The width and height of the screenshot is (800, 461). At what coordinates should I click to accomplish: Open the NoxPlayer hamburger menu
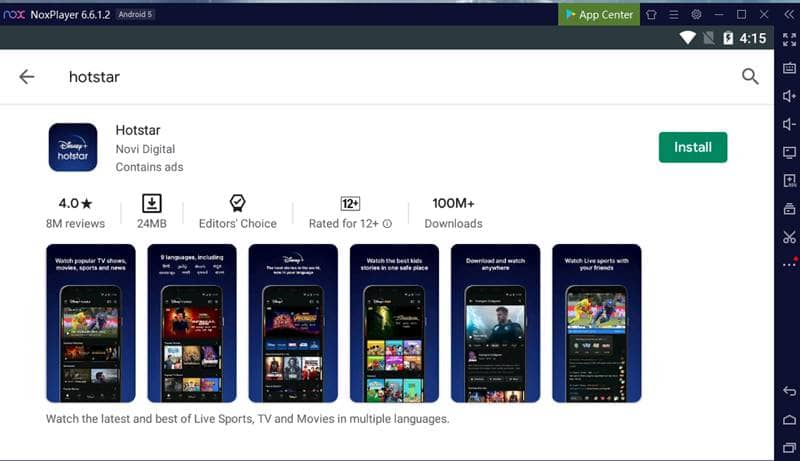click(673, 15)
